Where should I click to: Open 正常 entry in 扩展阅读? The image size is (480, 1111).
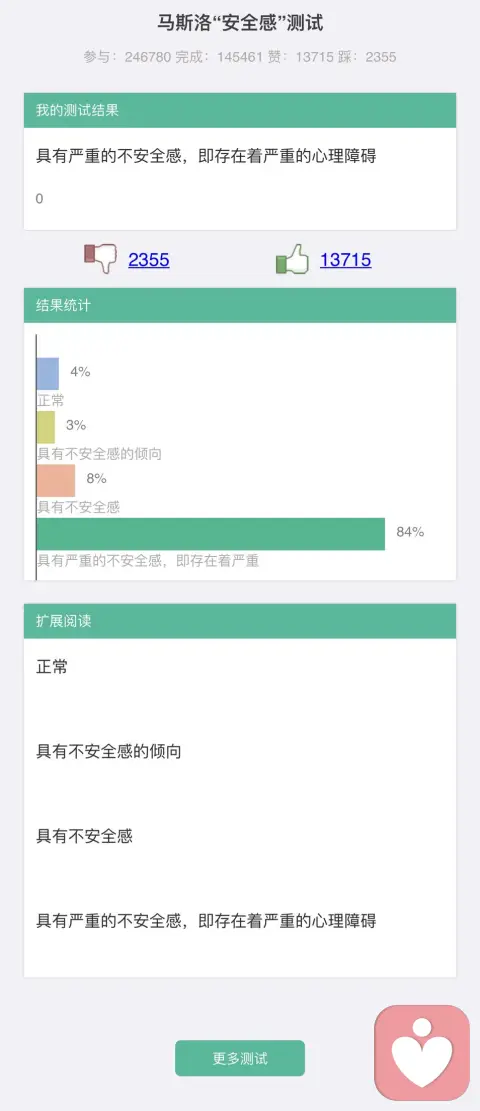(x=52, y=667)
